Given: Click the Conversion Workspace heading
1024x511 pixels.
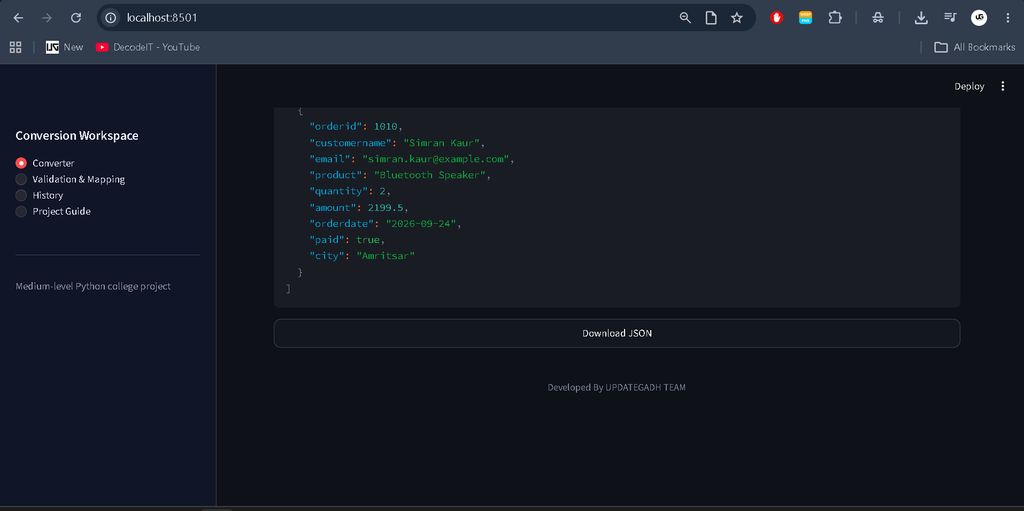Looking at the screenshot, I should (x=77, y=136).
